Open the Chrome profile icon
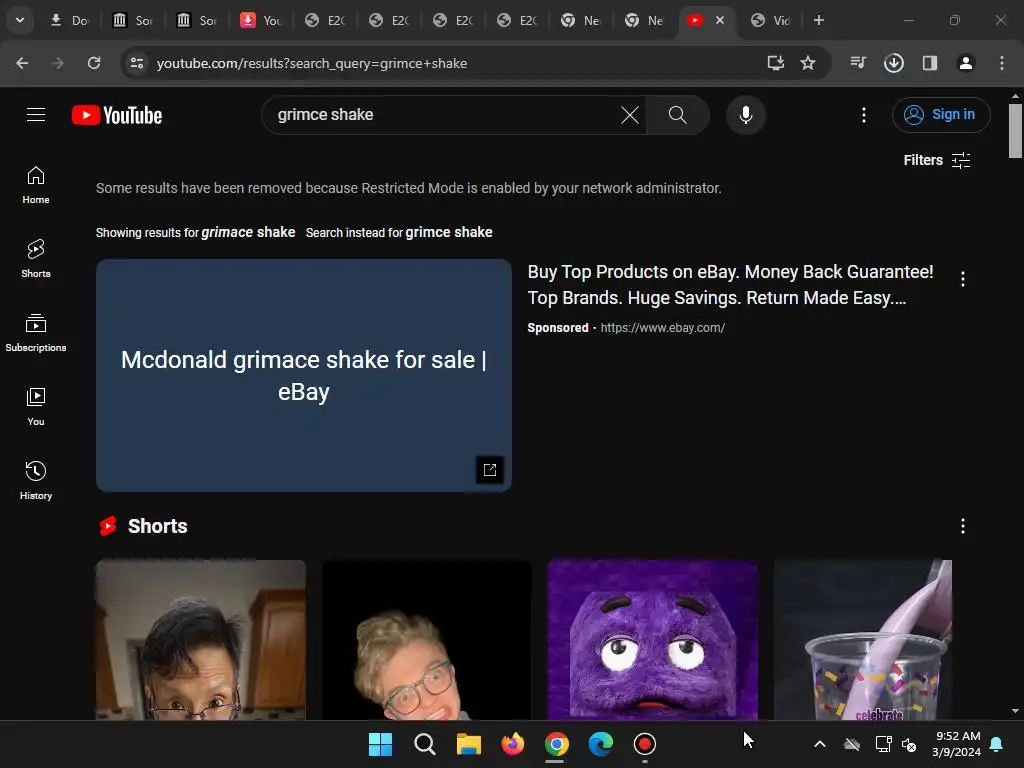The width and height of the screenshot is (1024, 768). (965, 63)
